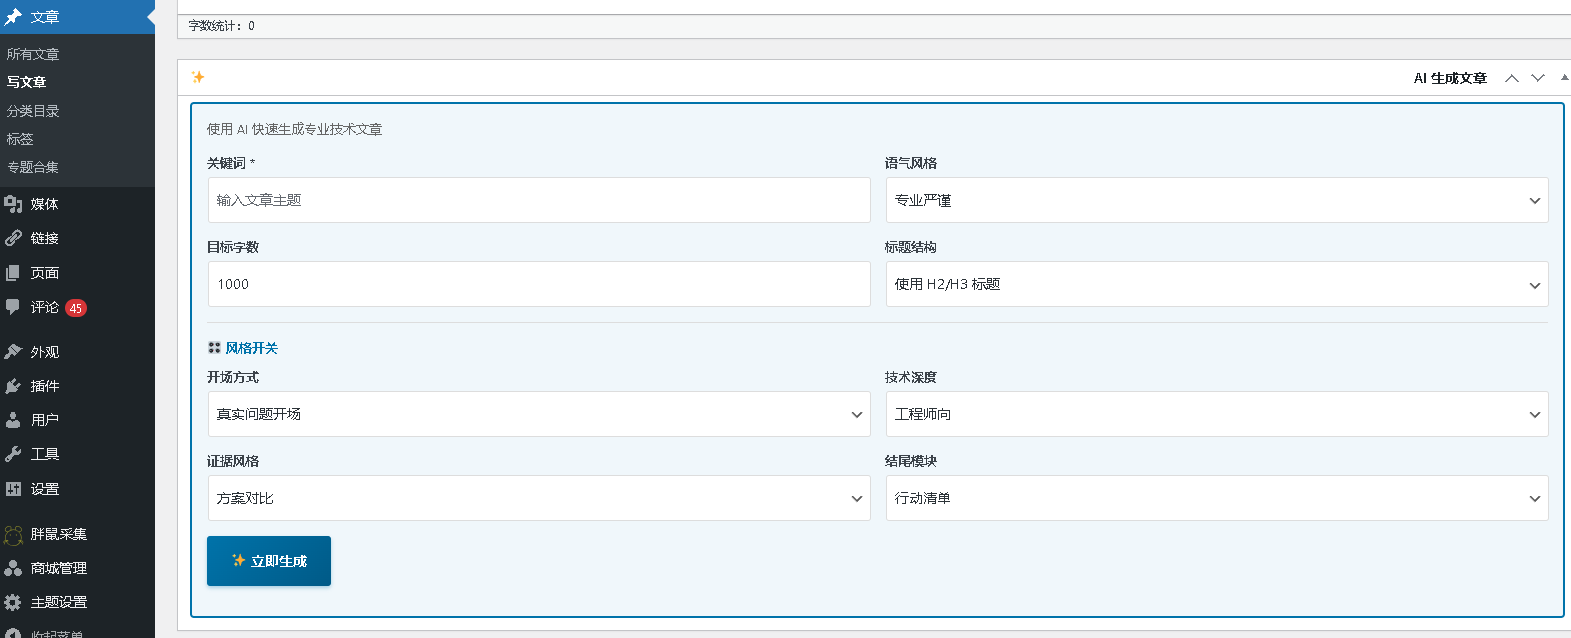This screenshot has height=638, width=1571.
Task: Expand the 结尾模块 dropdown showing 行动清单
Action: pos(1216,498)
